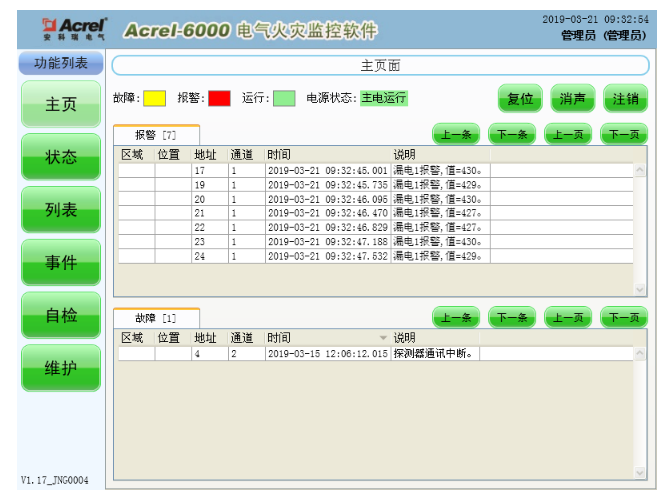Select the 报警 [7] tab
The image size is (668, 498).
156,134
